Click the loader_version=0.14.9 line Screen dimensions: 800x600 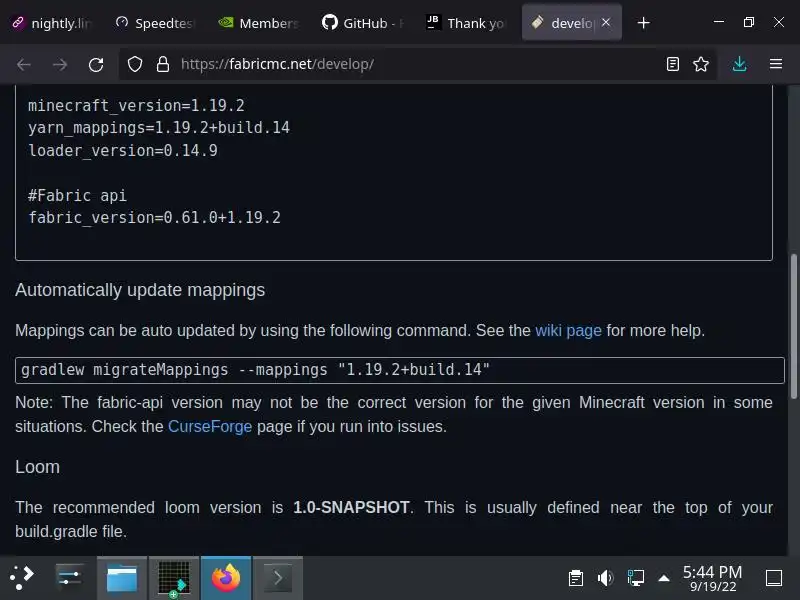(122, 151)
